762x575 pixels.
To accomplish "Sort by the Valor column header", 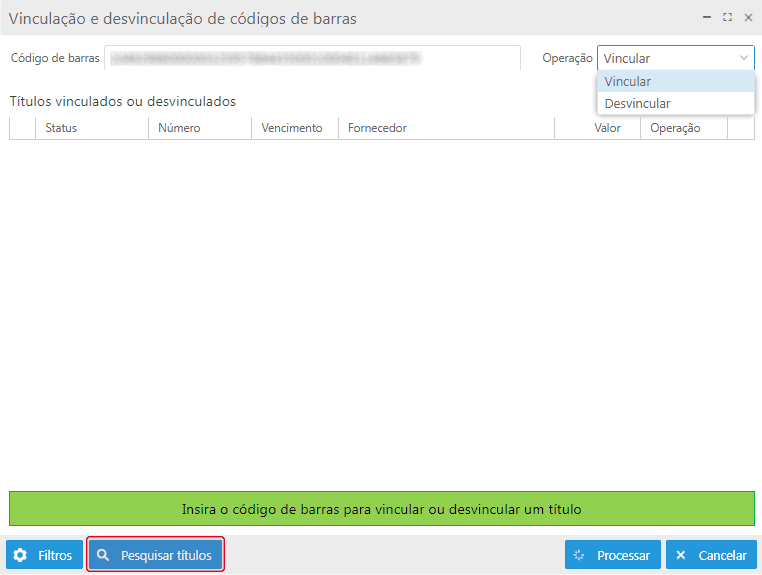I will [x=607, y=128].
